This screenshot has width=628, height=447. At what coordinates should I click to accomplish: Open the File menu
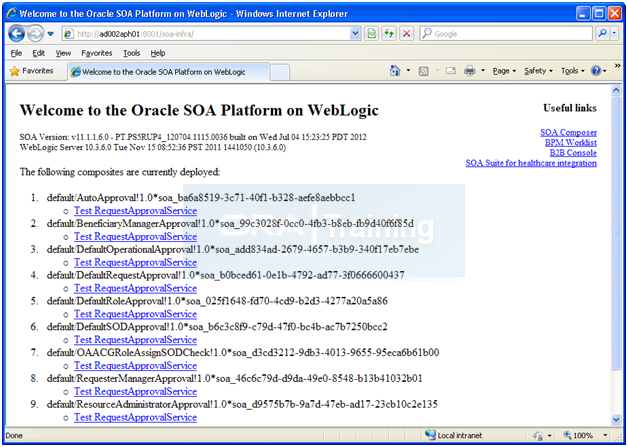(x=16, y=53)
